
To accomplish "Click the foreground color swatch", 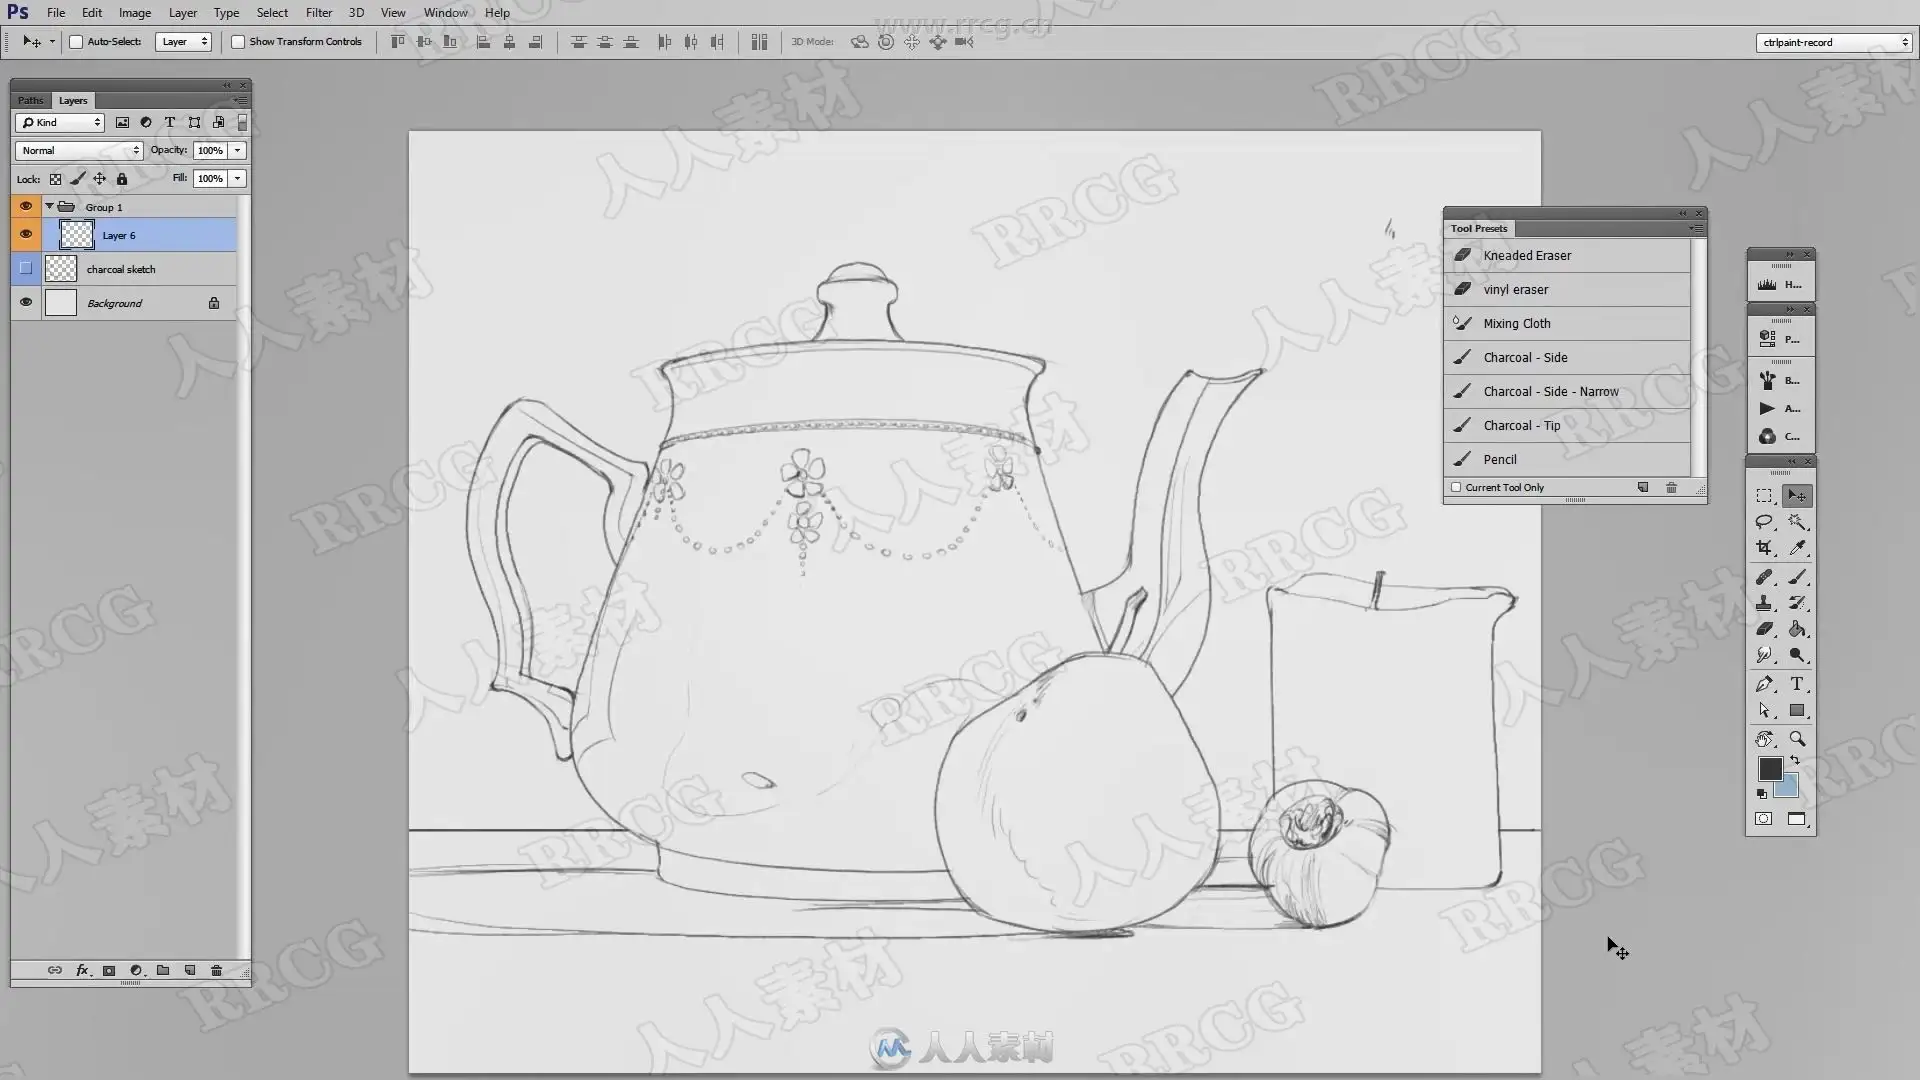I will pos(1769,768).
